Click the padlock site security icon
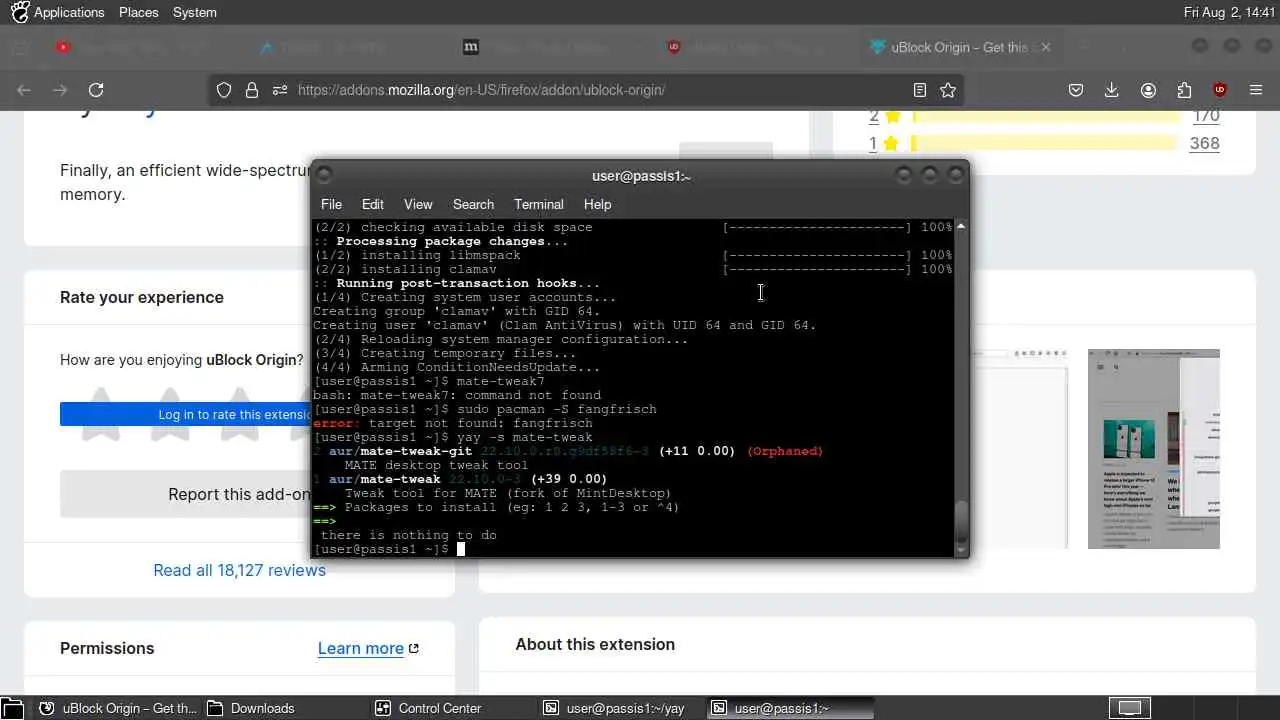Screen dimensions: 1280x720 tap(252, 90)
